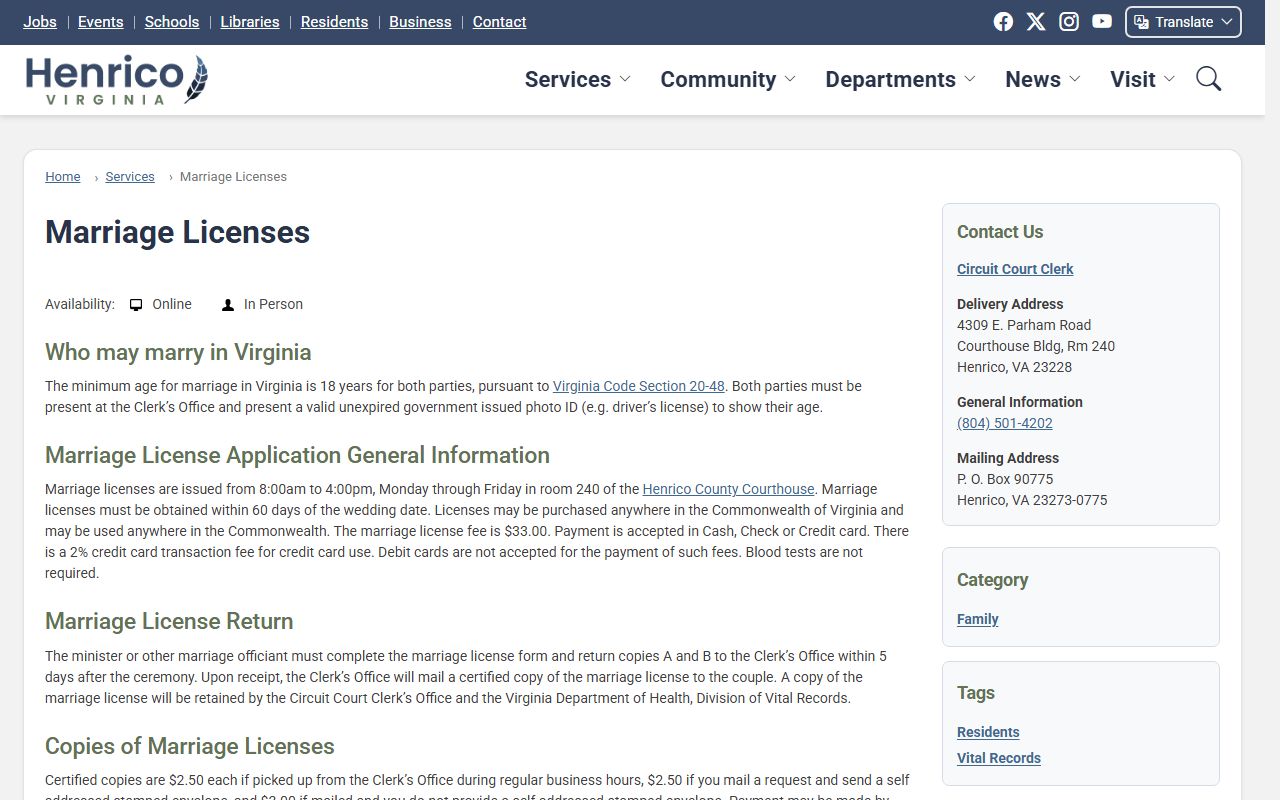
Task: Click the '4309 E. Parham Road' address line
Action: coord(1024,325)
